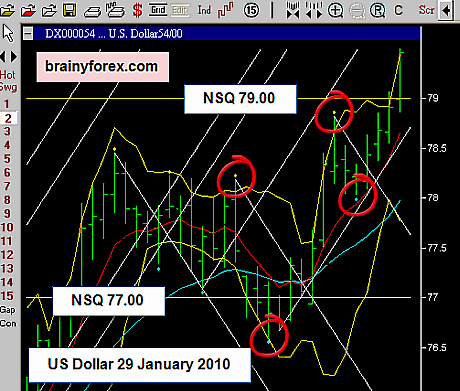Toggle the Grid display button
Screen dimensions: 460x391
click(x=158, y=10)
